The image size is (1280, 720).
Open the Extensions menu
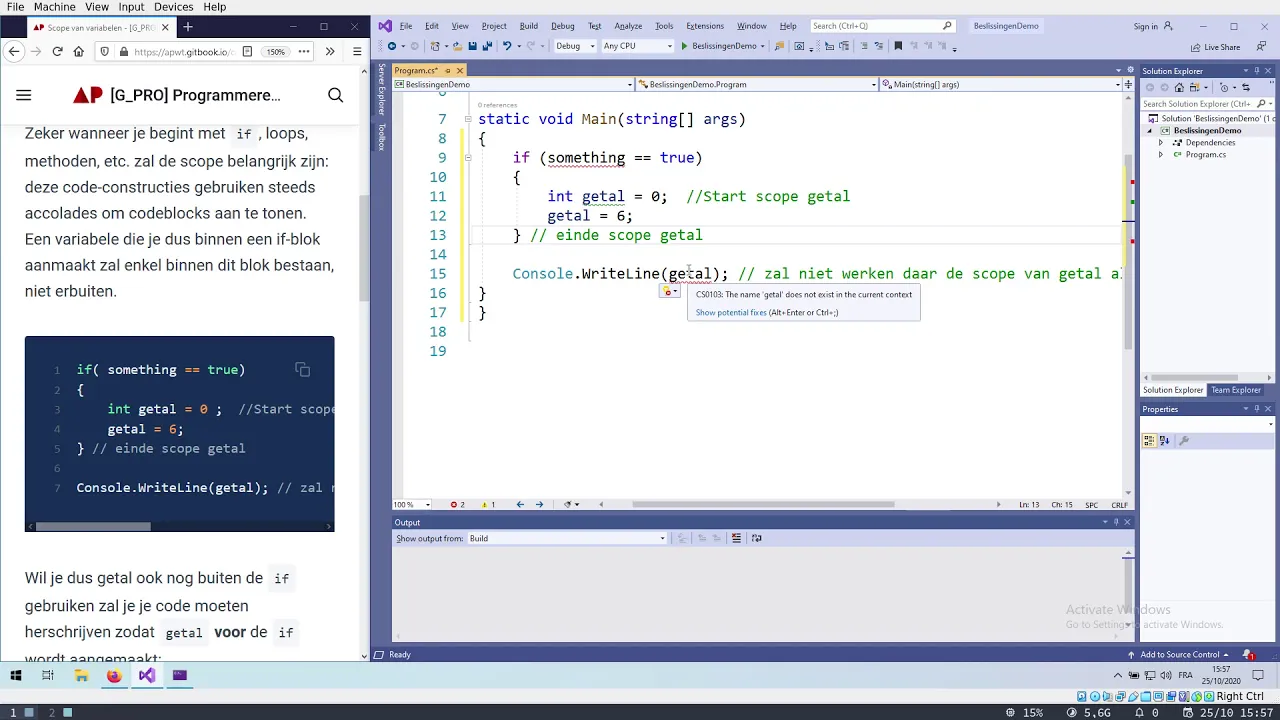(x=705, y=26)
